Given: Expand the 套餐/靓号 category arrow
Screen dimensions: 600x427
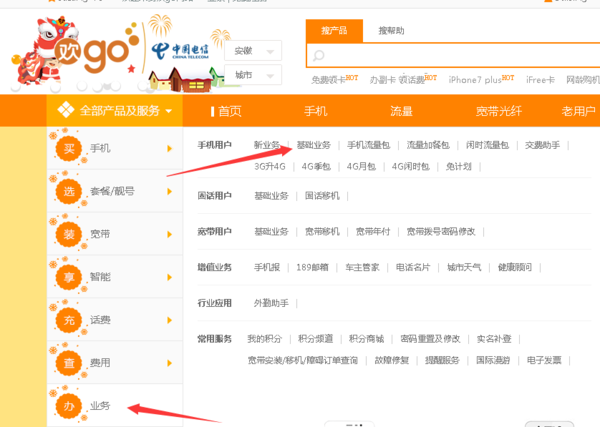Looking at the screenshot, I should tap(170, 191).
